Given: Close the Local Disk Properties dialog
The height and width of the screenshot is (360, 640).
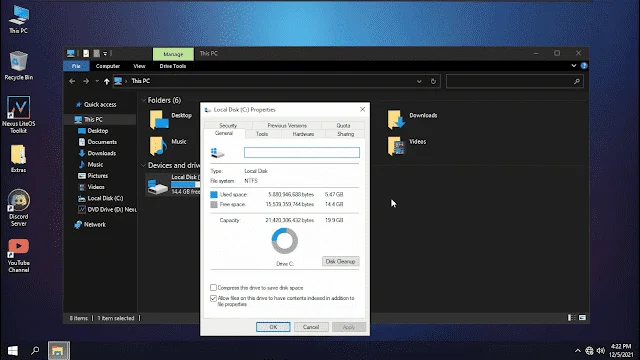Looking at the screenshot, I should (362, 109).
